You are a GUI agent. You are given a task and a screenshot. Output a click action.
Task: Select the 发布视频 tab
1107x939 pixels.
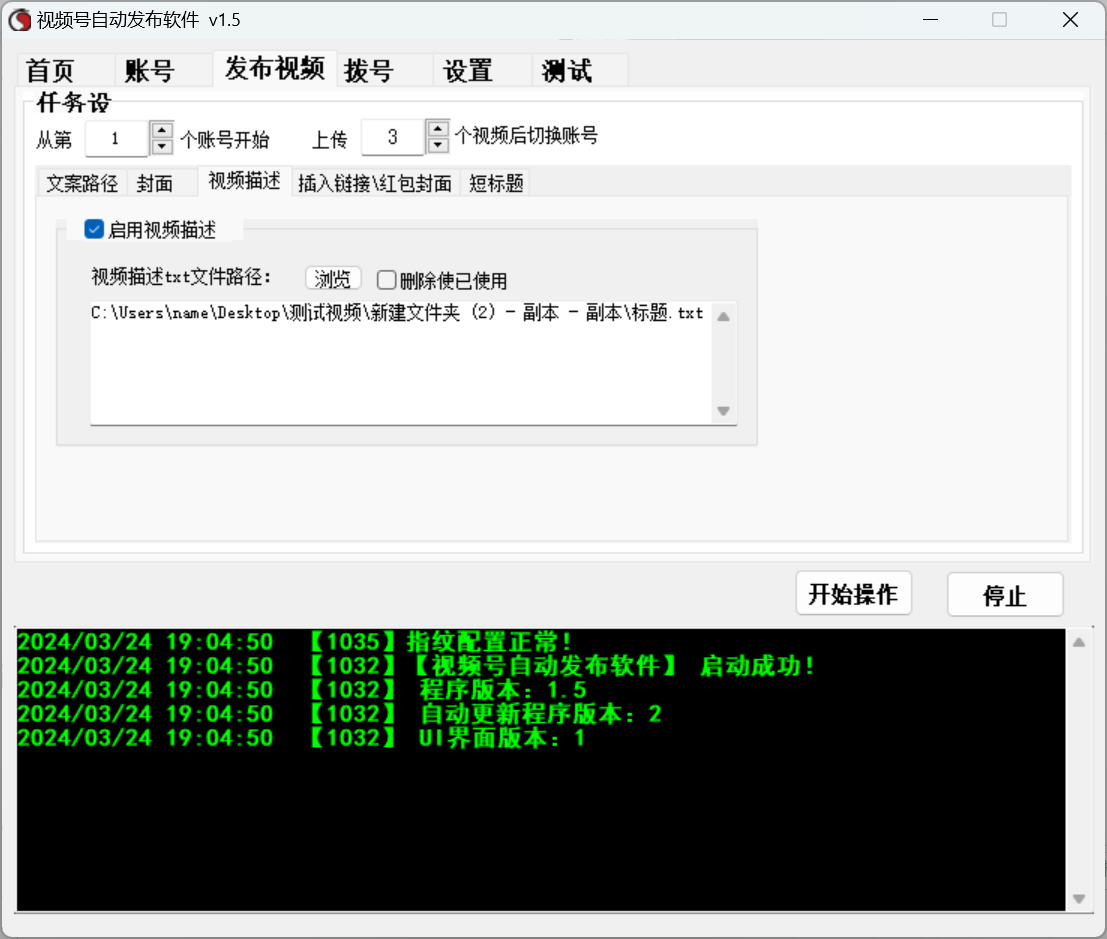pyautogui.click(x=275, y=68)
